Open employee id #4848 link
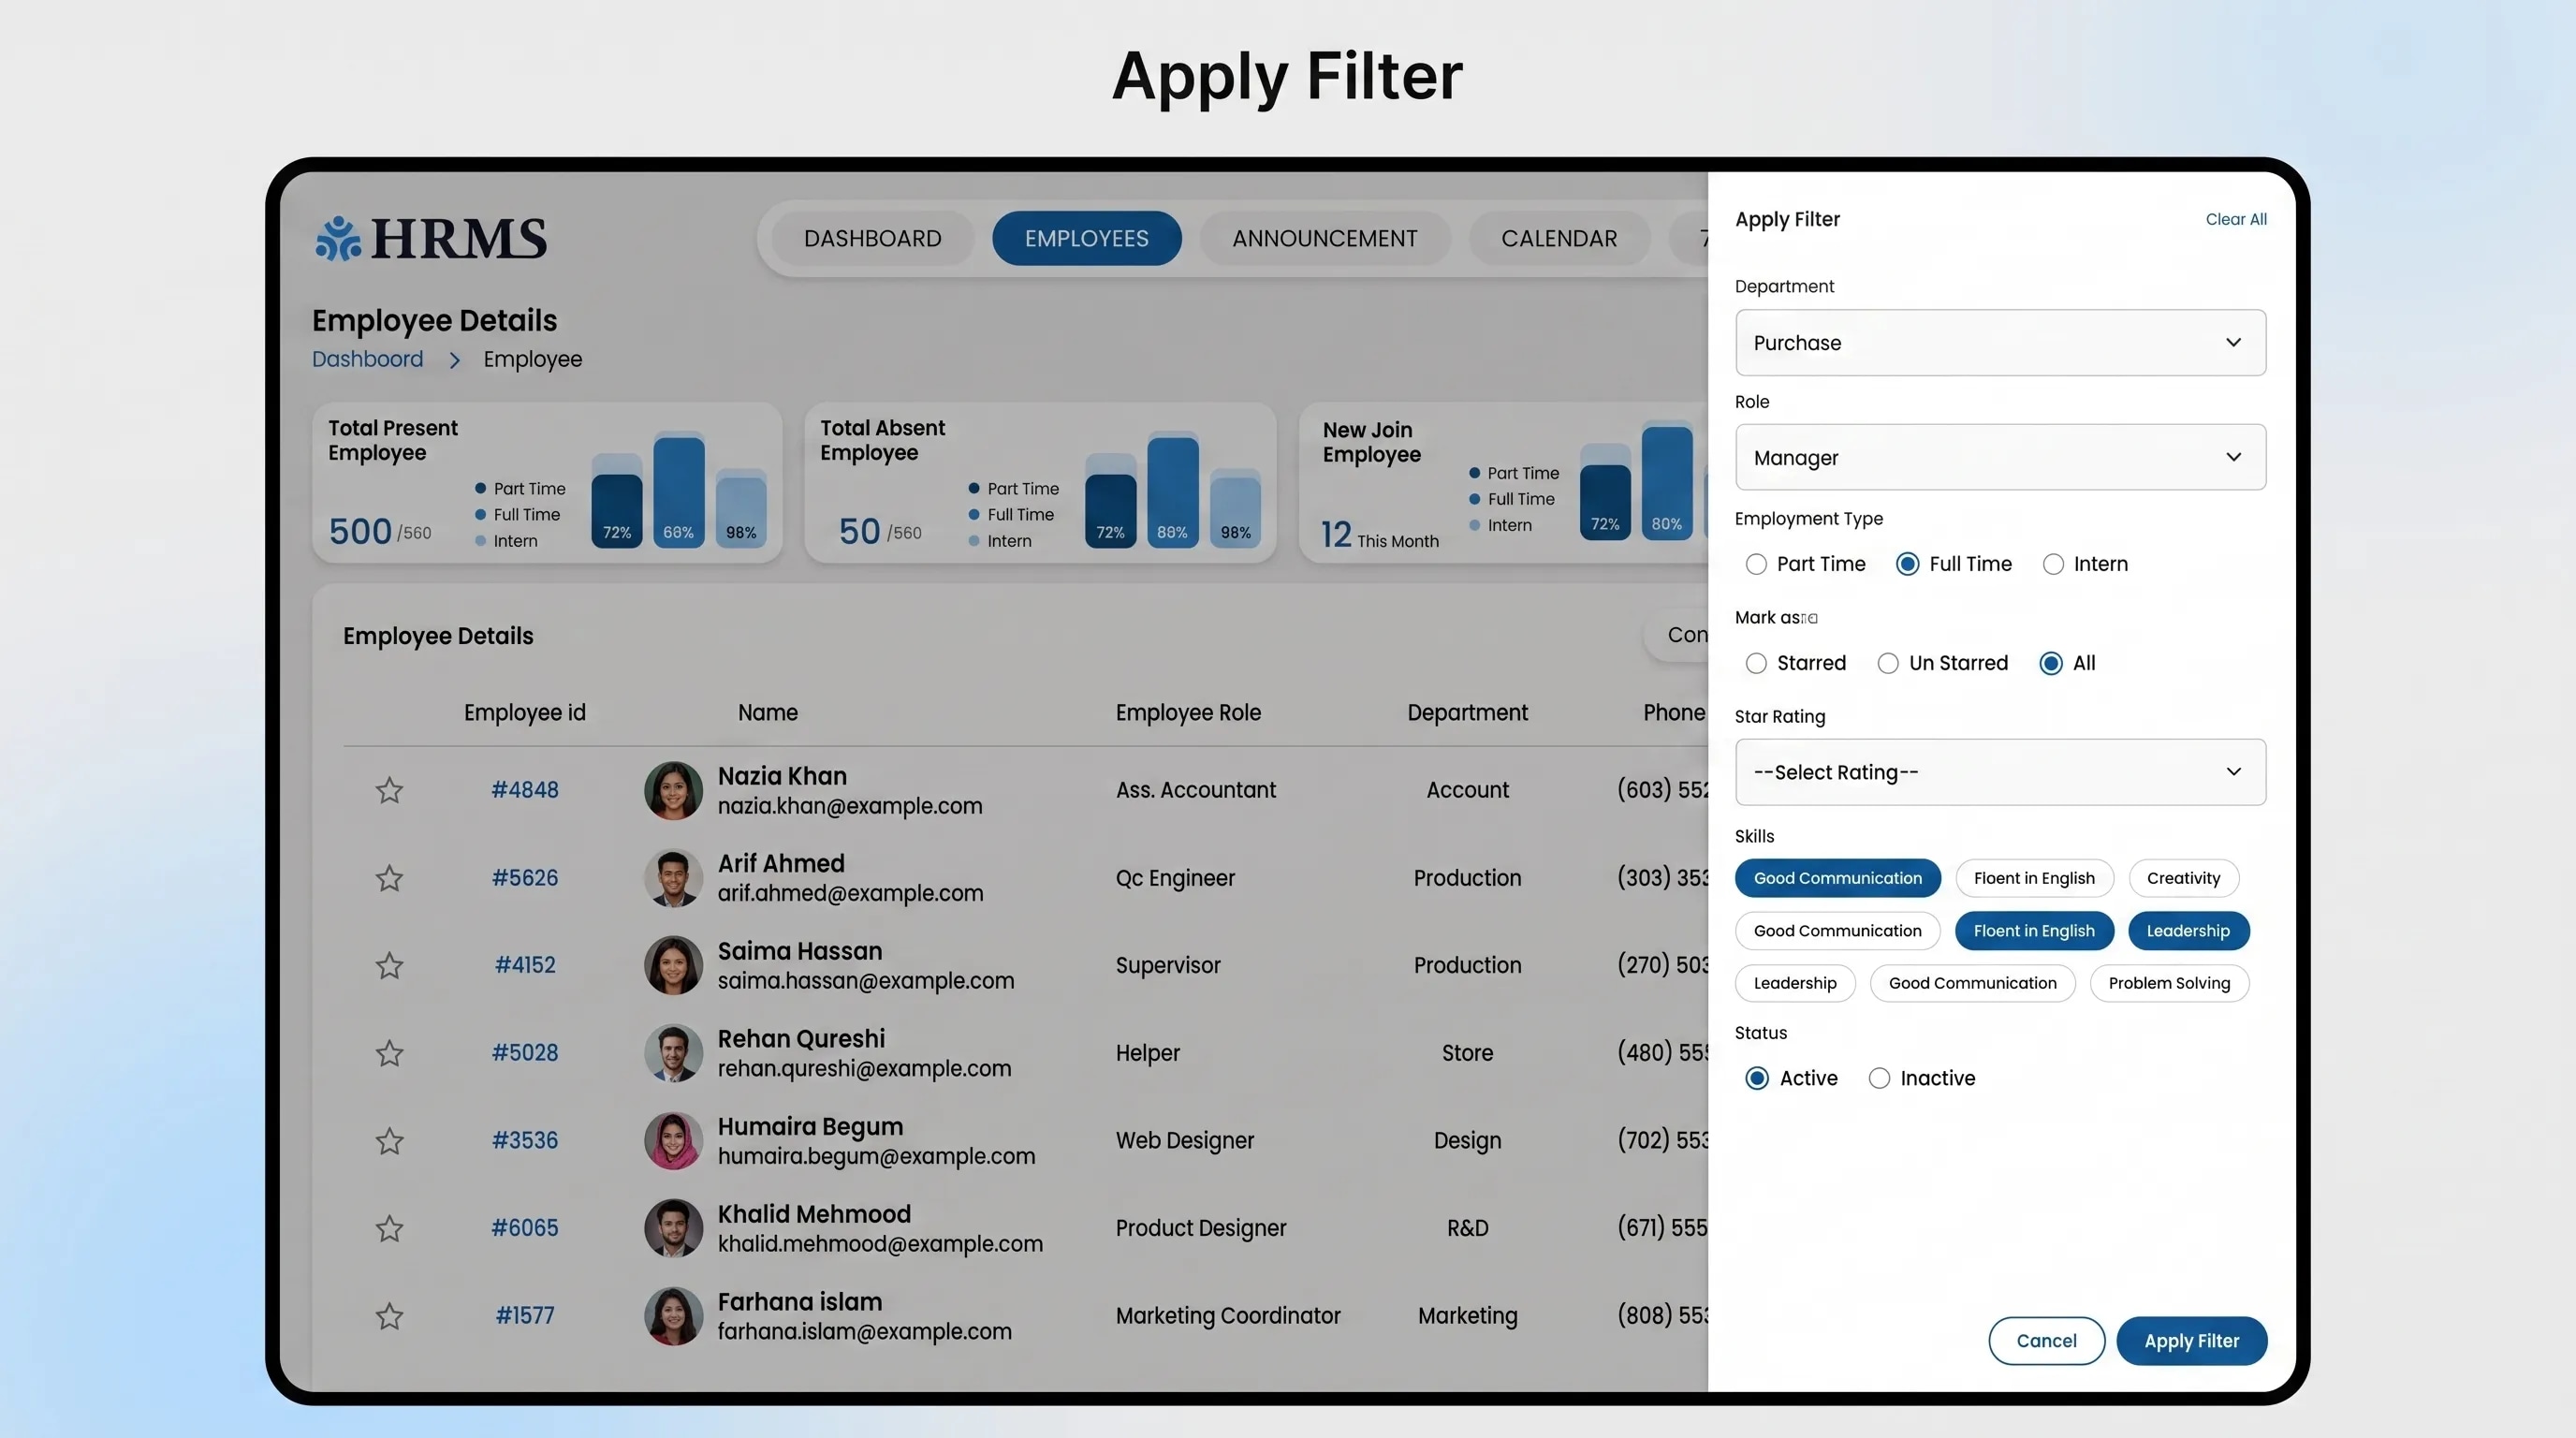The height and width of the screenshot is (1438, 2576). coord(525,790)
